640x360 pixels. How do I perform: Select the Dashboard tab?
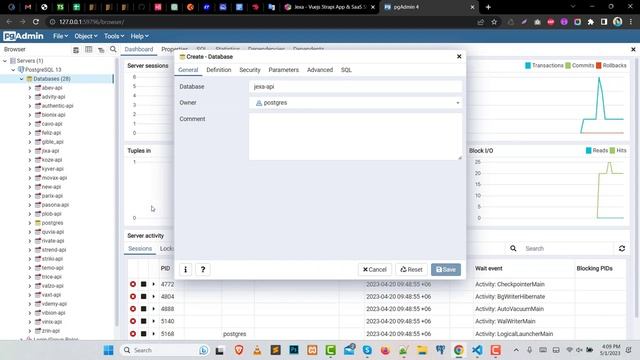tap(139, 49)
